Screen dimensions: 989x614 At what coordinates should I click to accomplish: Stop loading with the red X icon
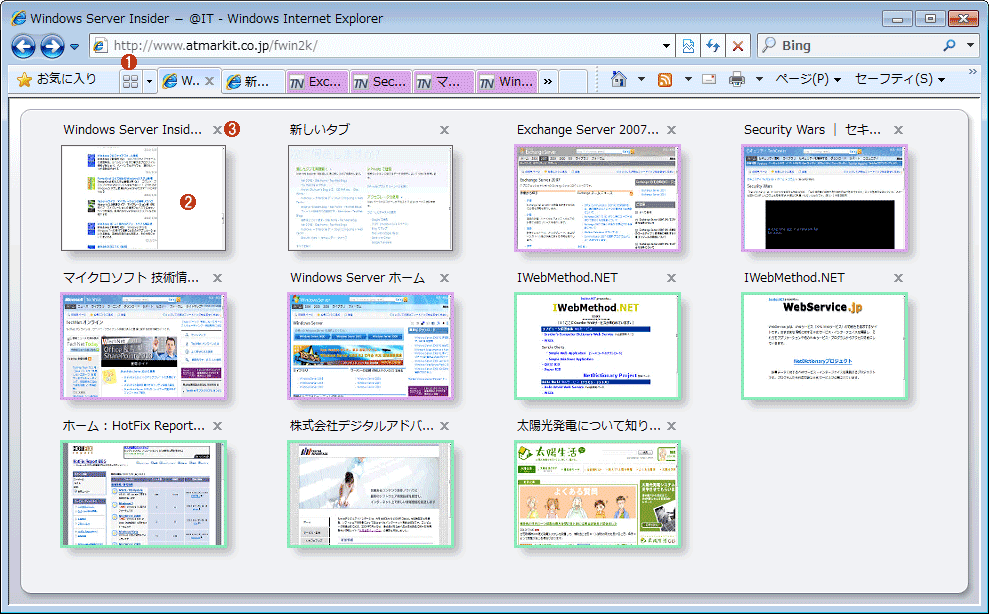pyautogui.click(x=737, y=46)
